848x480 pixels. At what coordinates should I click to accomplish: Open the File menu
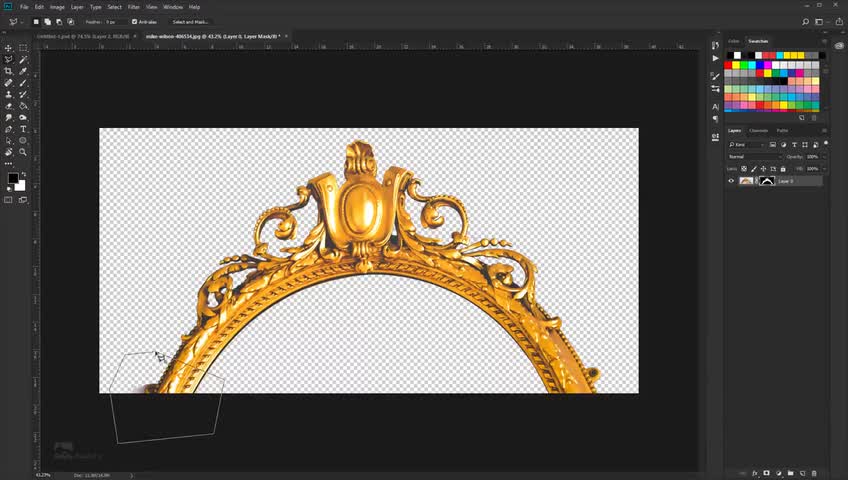coord(24,7)
